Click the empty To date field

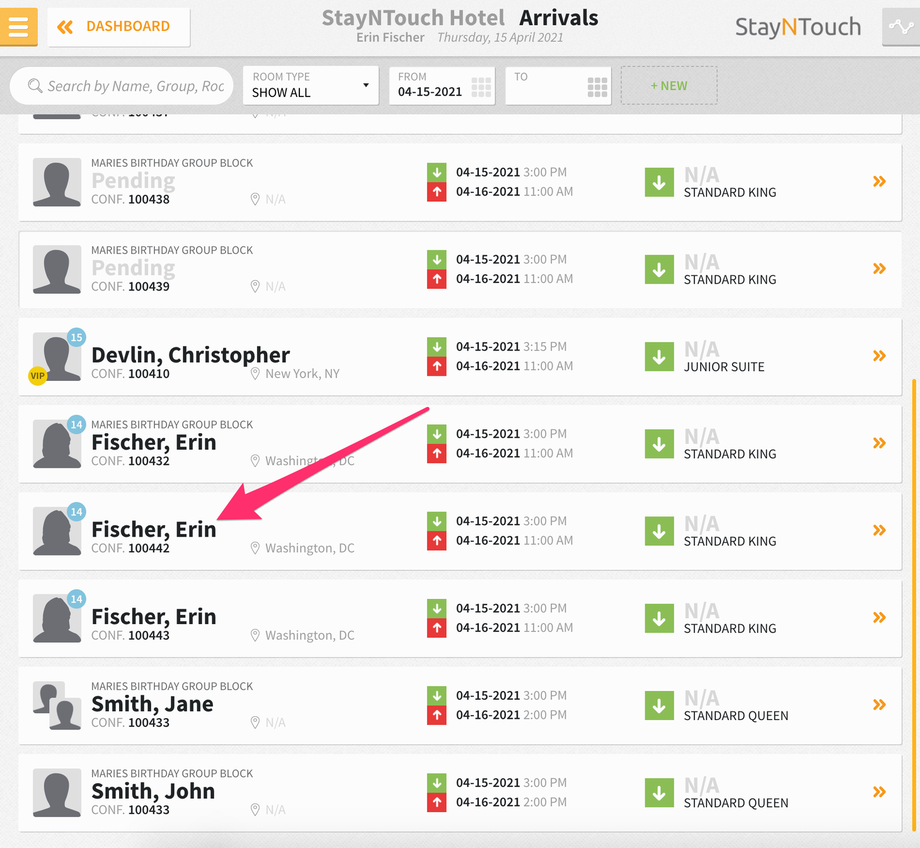[558, 86]
